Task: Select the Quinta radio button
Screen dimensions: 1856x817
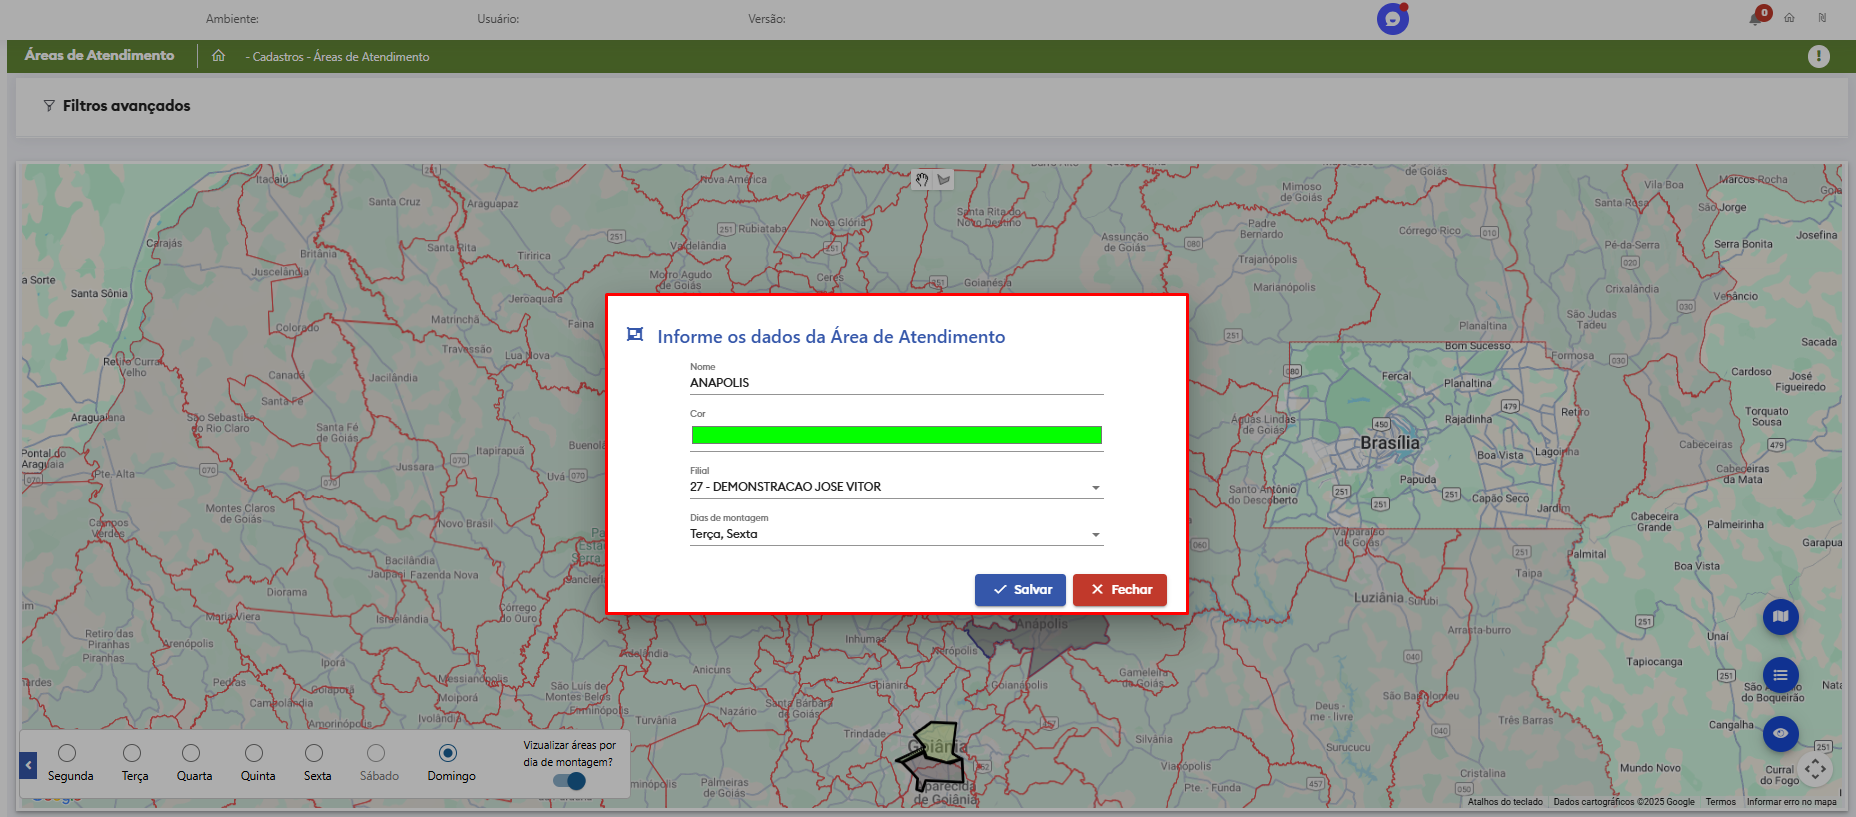Action: 254,753
